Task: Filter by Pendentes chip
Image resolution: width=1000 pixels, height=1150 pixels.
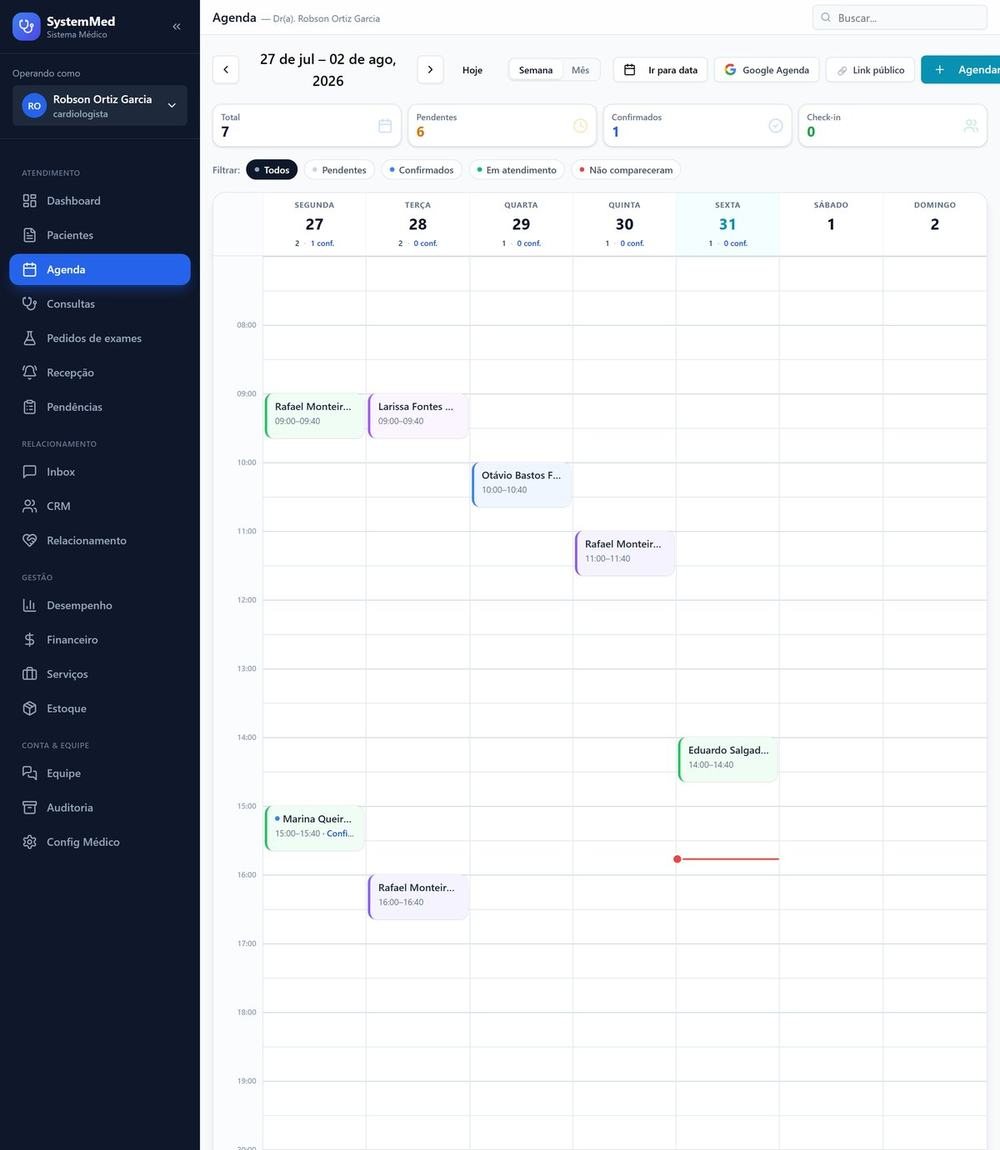Action: click(x=339, y=170)
